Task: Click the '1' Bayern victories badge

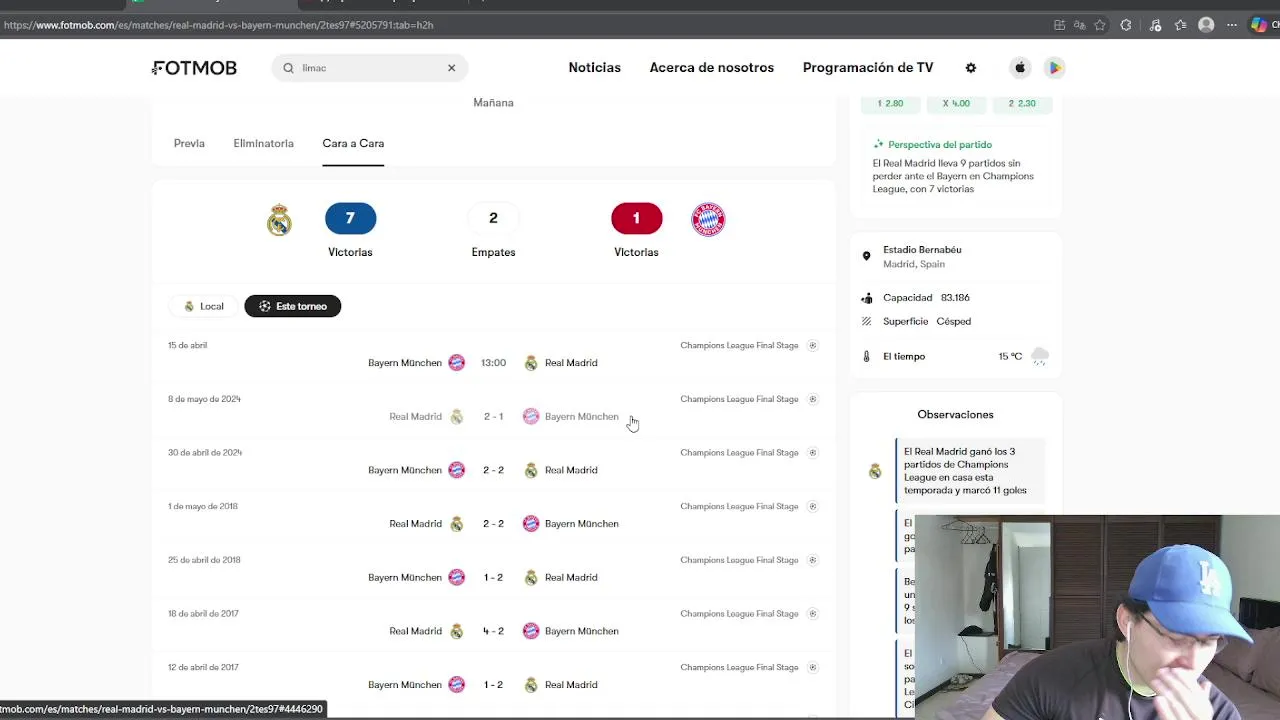Action: pyautogui.click(x=636, y=218)
